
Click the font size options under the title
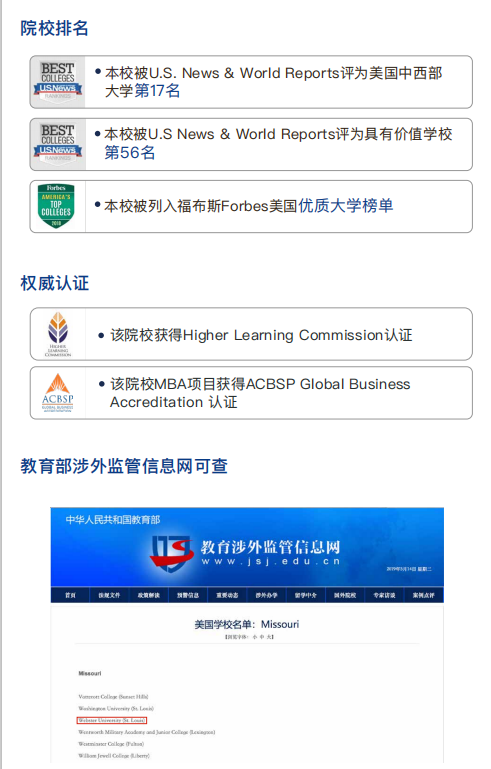pyautogui.click(x=249, y=637)
